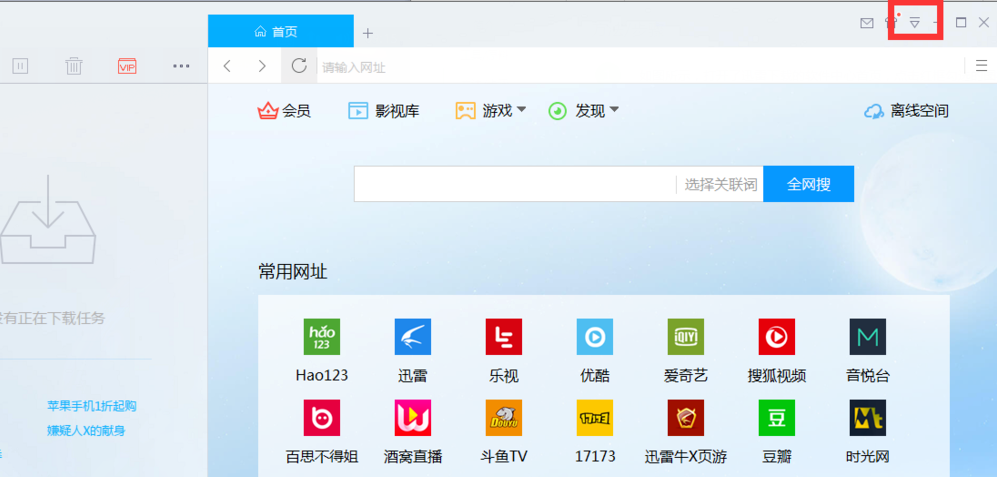Go back with the left arrow
The image size is (997, 477).
(228, 66)
